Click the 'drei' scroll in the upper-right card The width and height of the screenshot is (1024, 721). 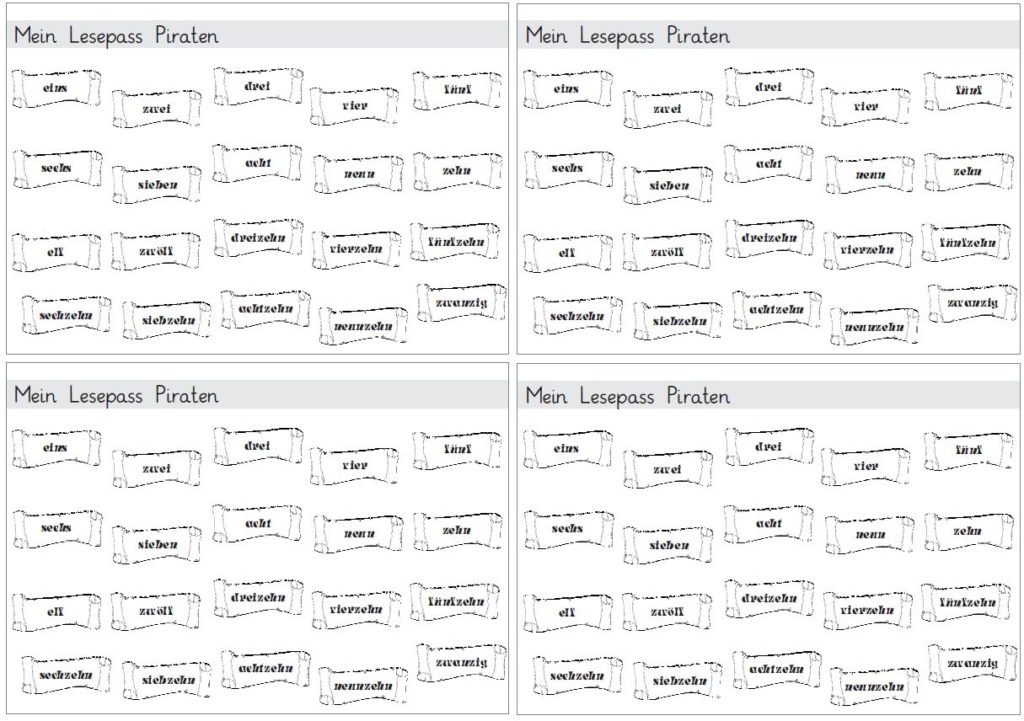[x=769, y=87]
